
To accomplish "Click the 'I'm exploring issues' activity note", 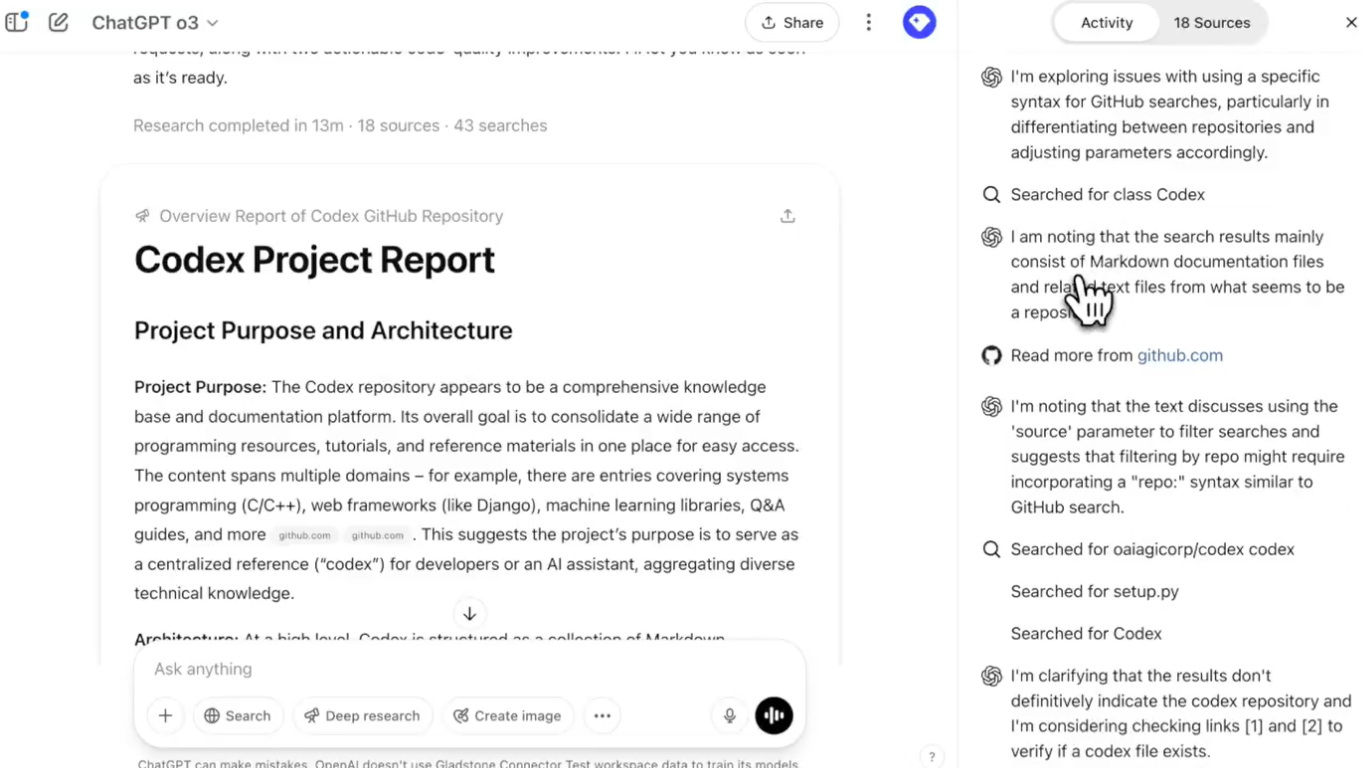I will pos(1170,114).
